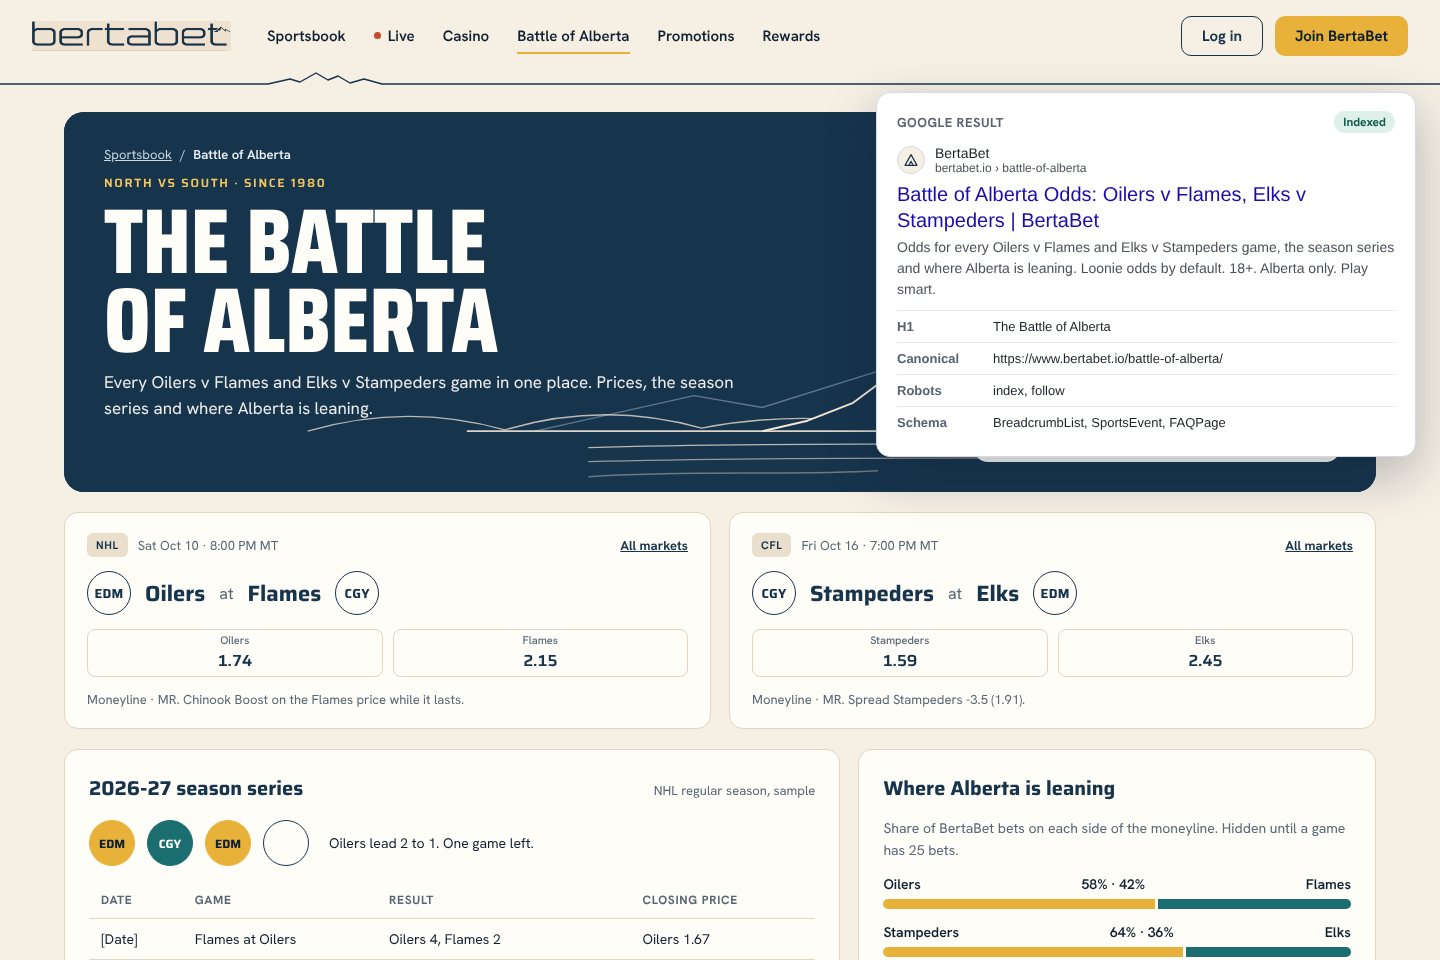The height and width of the screenshot is (960, 1440).
Task: Click the BertaBet favicon in Google result
Action: click(x=911, y=160)
